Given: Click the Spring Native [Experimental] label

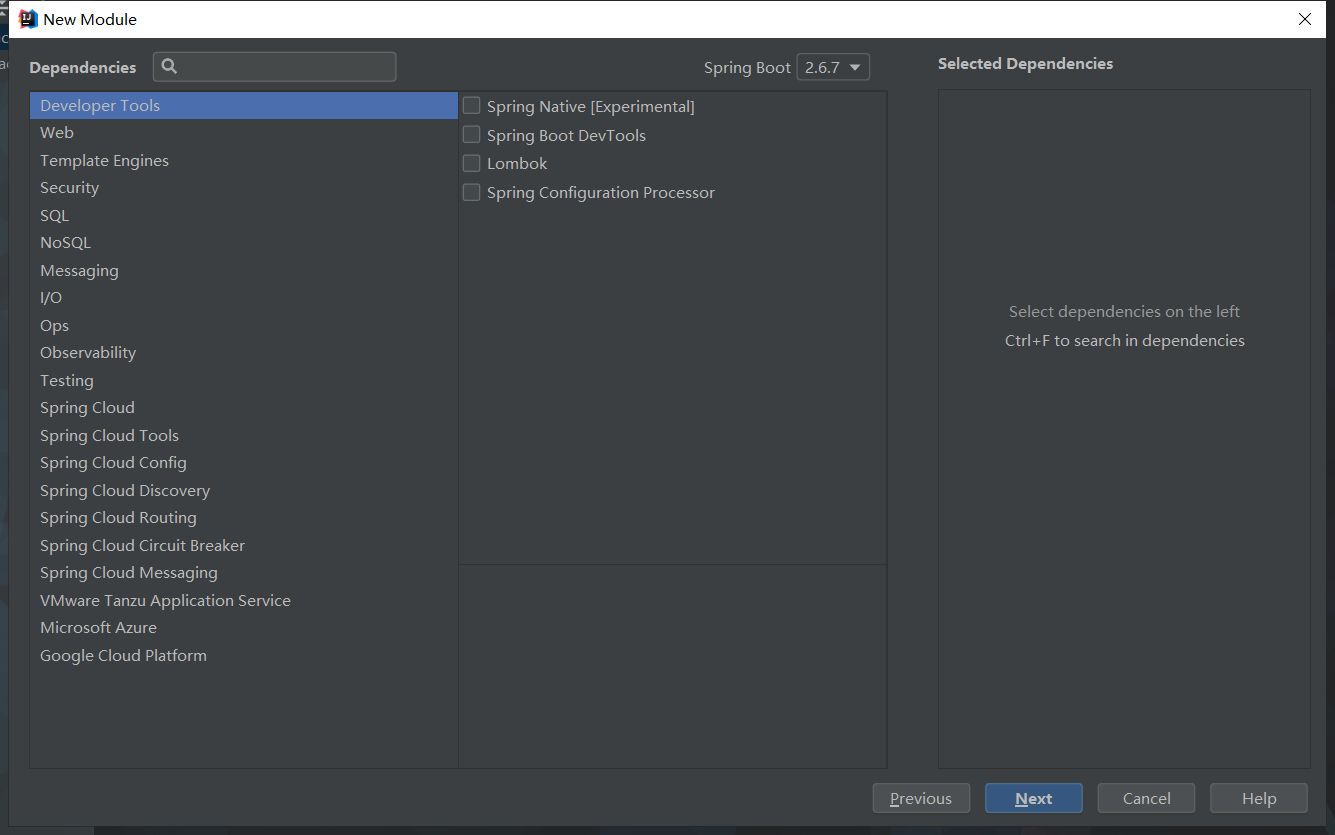Looking at the screenshot, I should point(591,106).
